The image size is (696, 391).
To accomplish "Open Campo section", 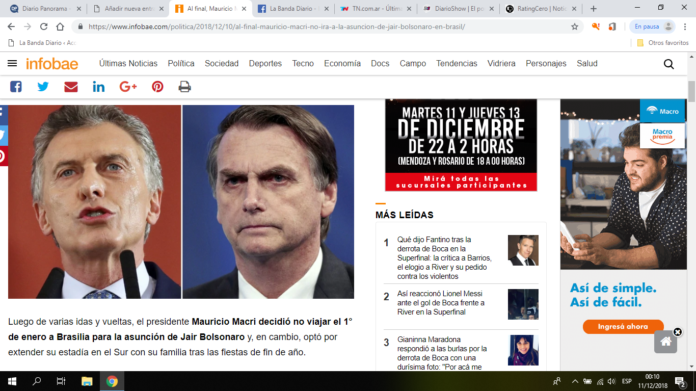I will coord(413,63).
